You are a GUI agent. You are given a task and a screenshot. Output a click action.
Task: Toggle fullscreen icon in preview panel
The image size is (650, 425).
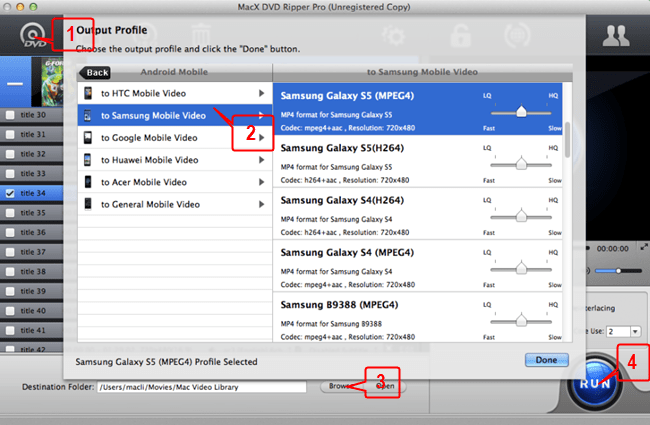644,247
